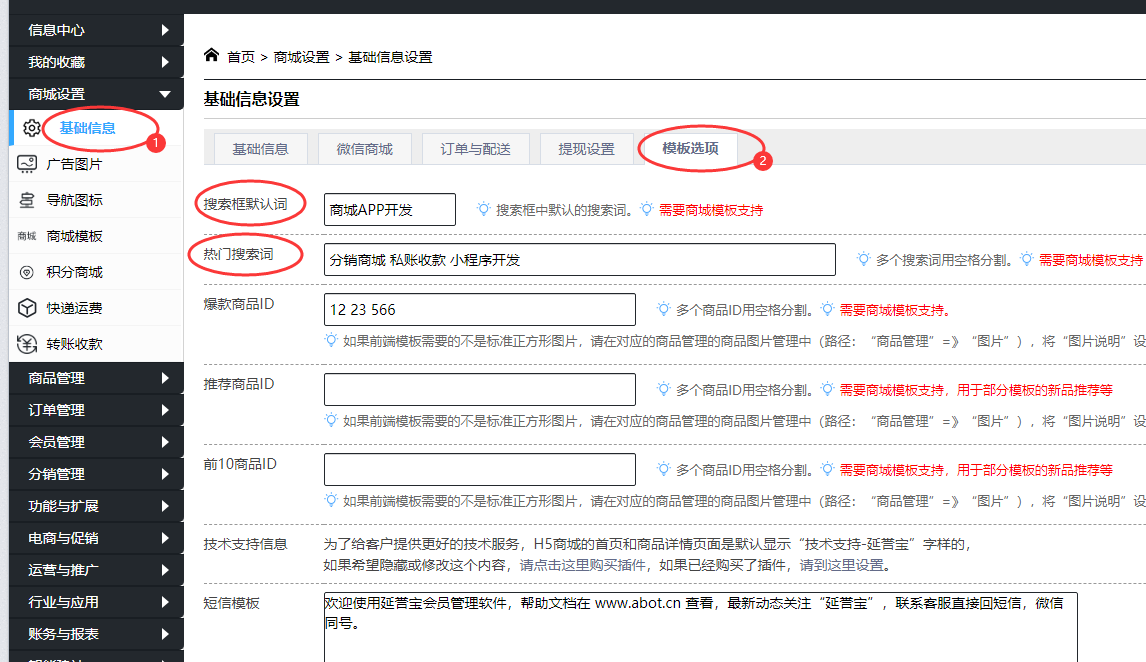Viewport: 1146px width, 662px height.
Task: Click the first bulb icon in 推荐商品ID row
Action: (663, 389)
